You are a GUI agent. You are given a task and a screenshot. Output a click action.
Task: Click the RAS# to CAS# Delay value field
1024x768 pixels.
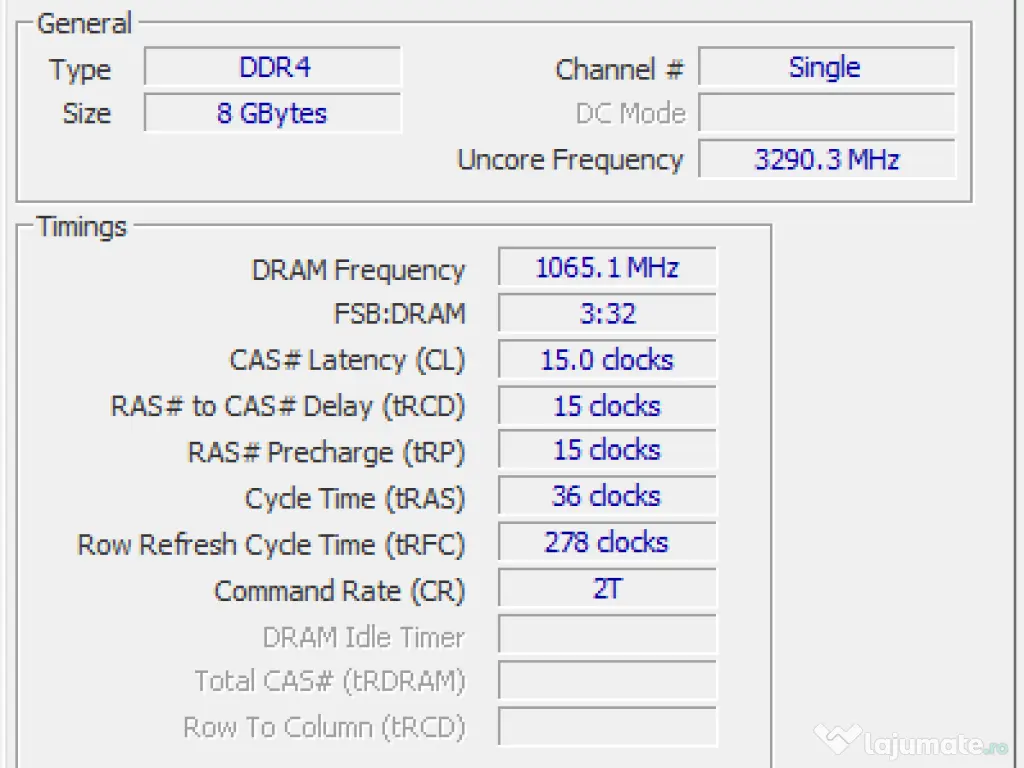607,406
